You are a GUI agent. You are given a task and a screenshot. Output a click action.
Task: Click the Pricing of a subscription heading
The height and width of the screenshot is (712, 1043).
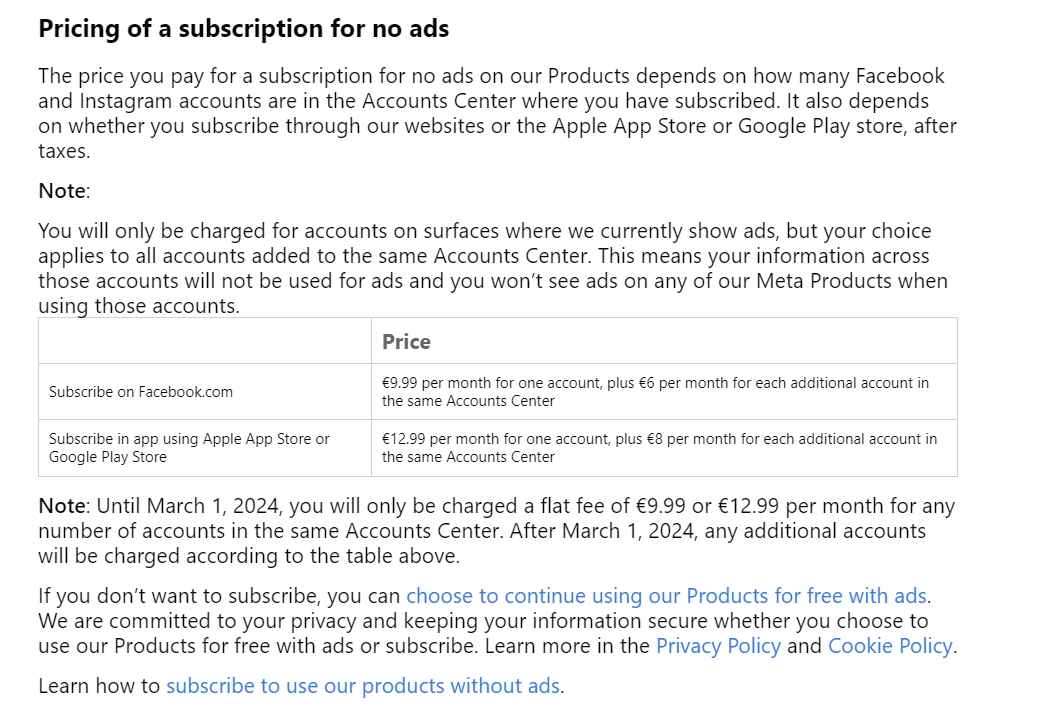click(x=243, y=29)
